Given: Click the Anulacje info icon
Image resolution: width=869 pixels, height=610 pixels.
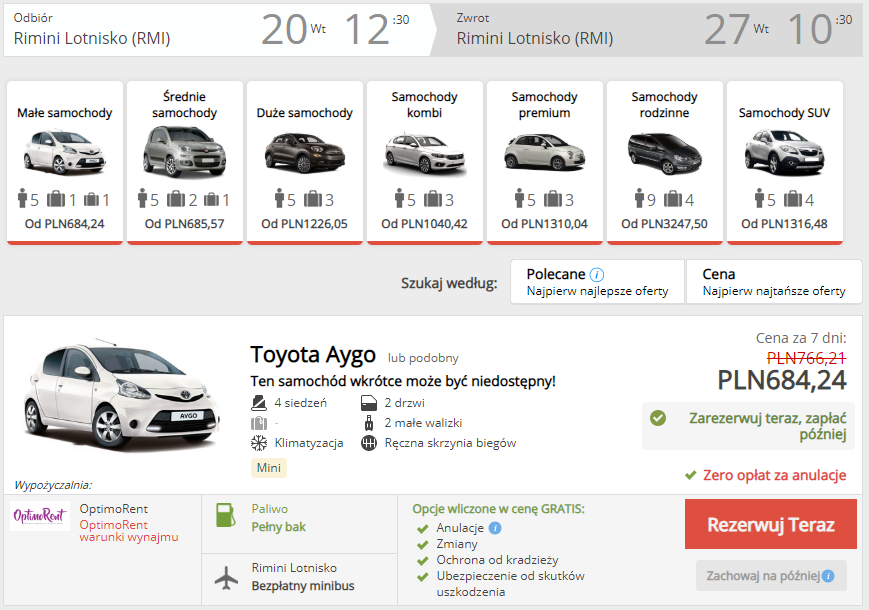Looking at the screenshot, I should [495, 528].
